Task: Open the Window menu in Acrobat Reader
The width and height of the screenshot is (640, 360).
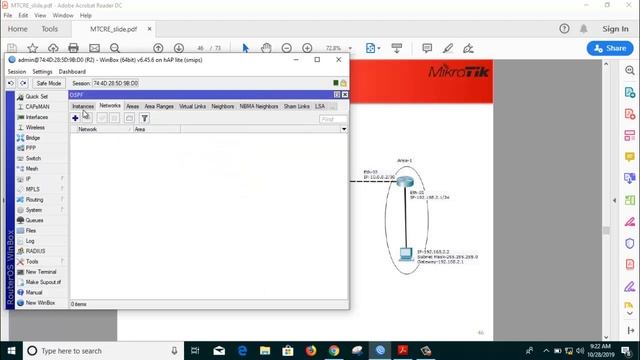Action: tap(63, 16)
